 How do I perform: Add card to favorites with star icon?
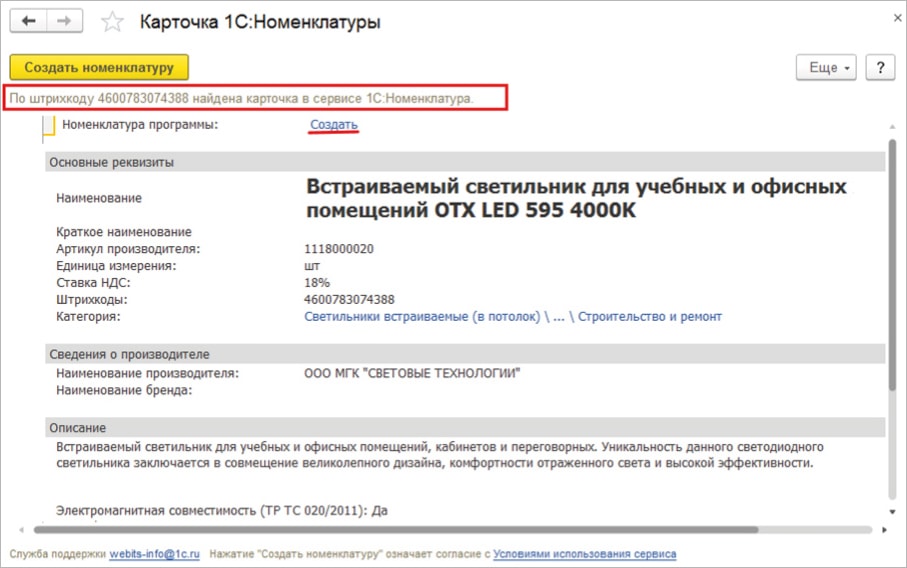point(114,22)
